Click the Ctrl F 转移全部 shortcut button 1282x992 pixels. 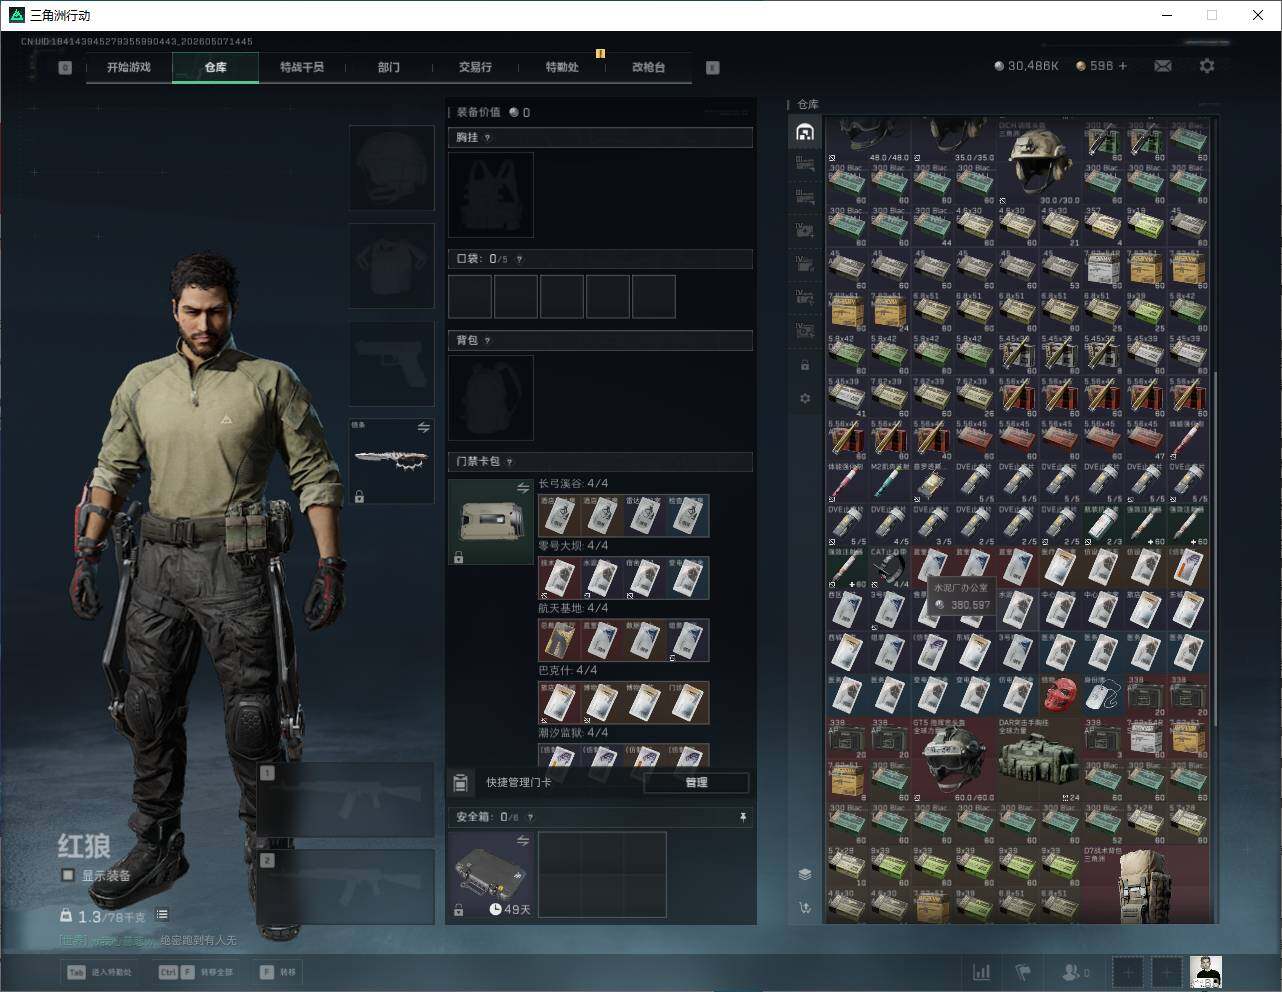coord(196,972)
